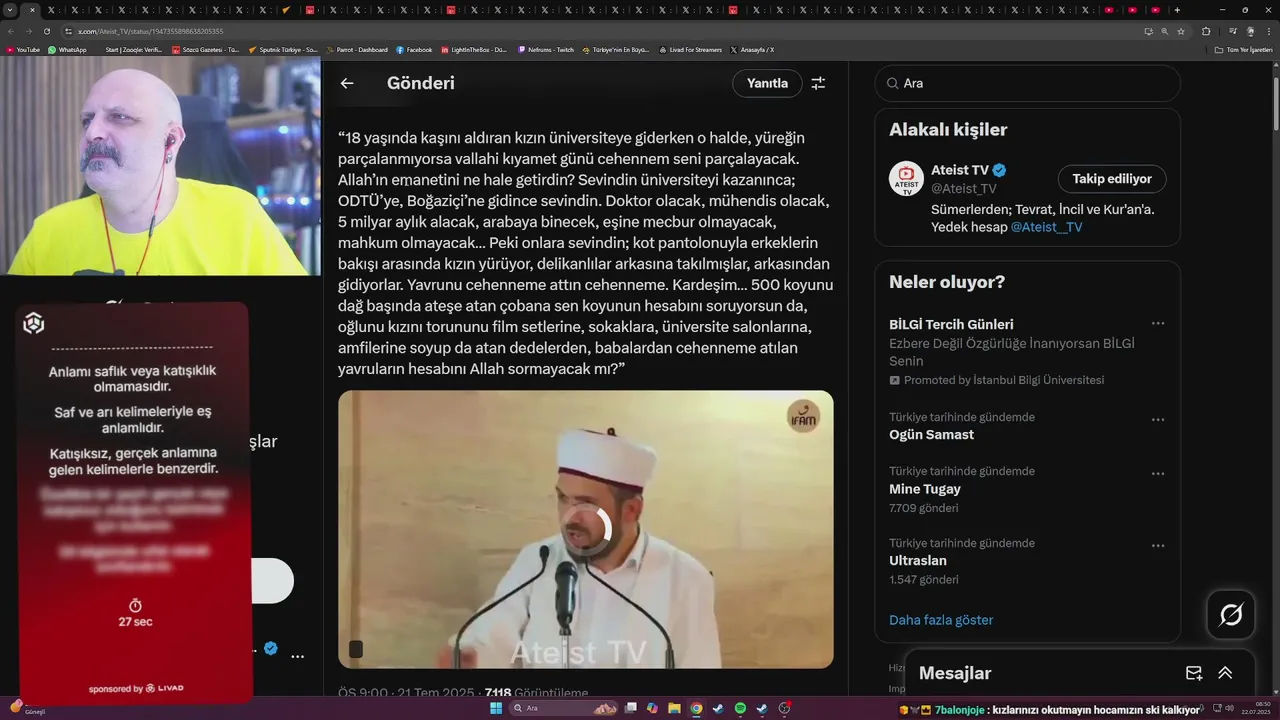Open the three-dot menu near the verified badge
The width and height of the screenshot is (1280, 720).
(x=297, y=657)
